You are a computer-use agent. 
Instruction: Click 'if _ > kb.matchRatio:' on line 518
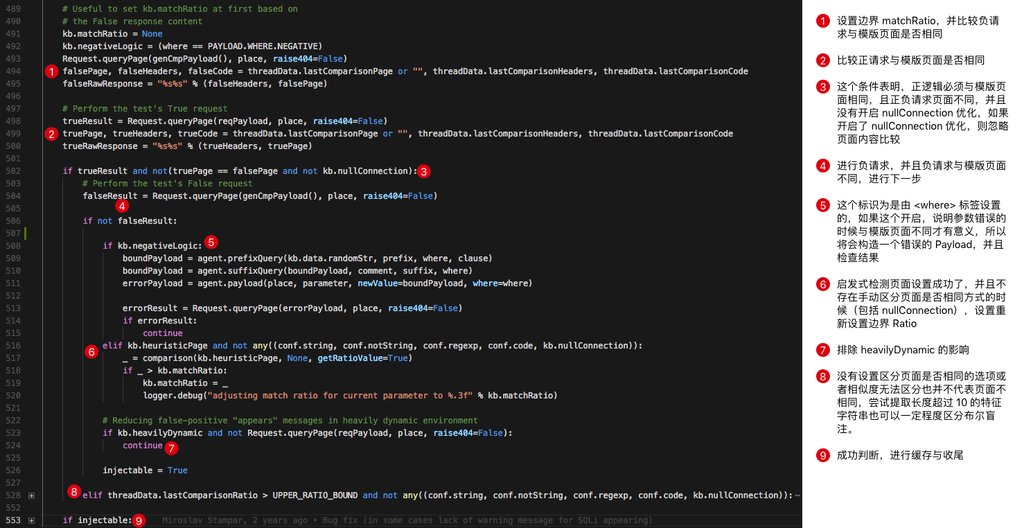[175, 370]
